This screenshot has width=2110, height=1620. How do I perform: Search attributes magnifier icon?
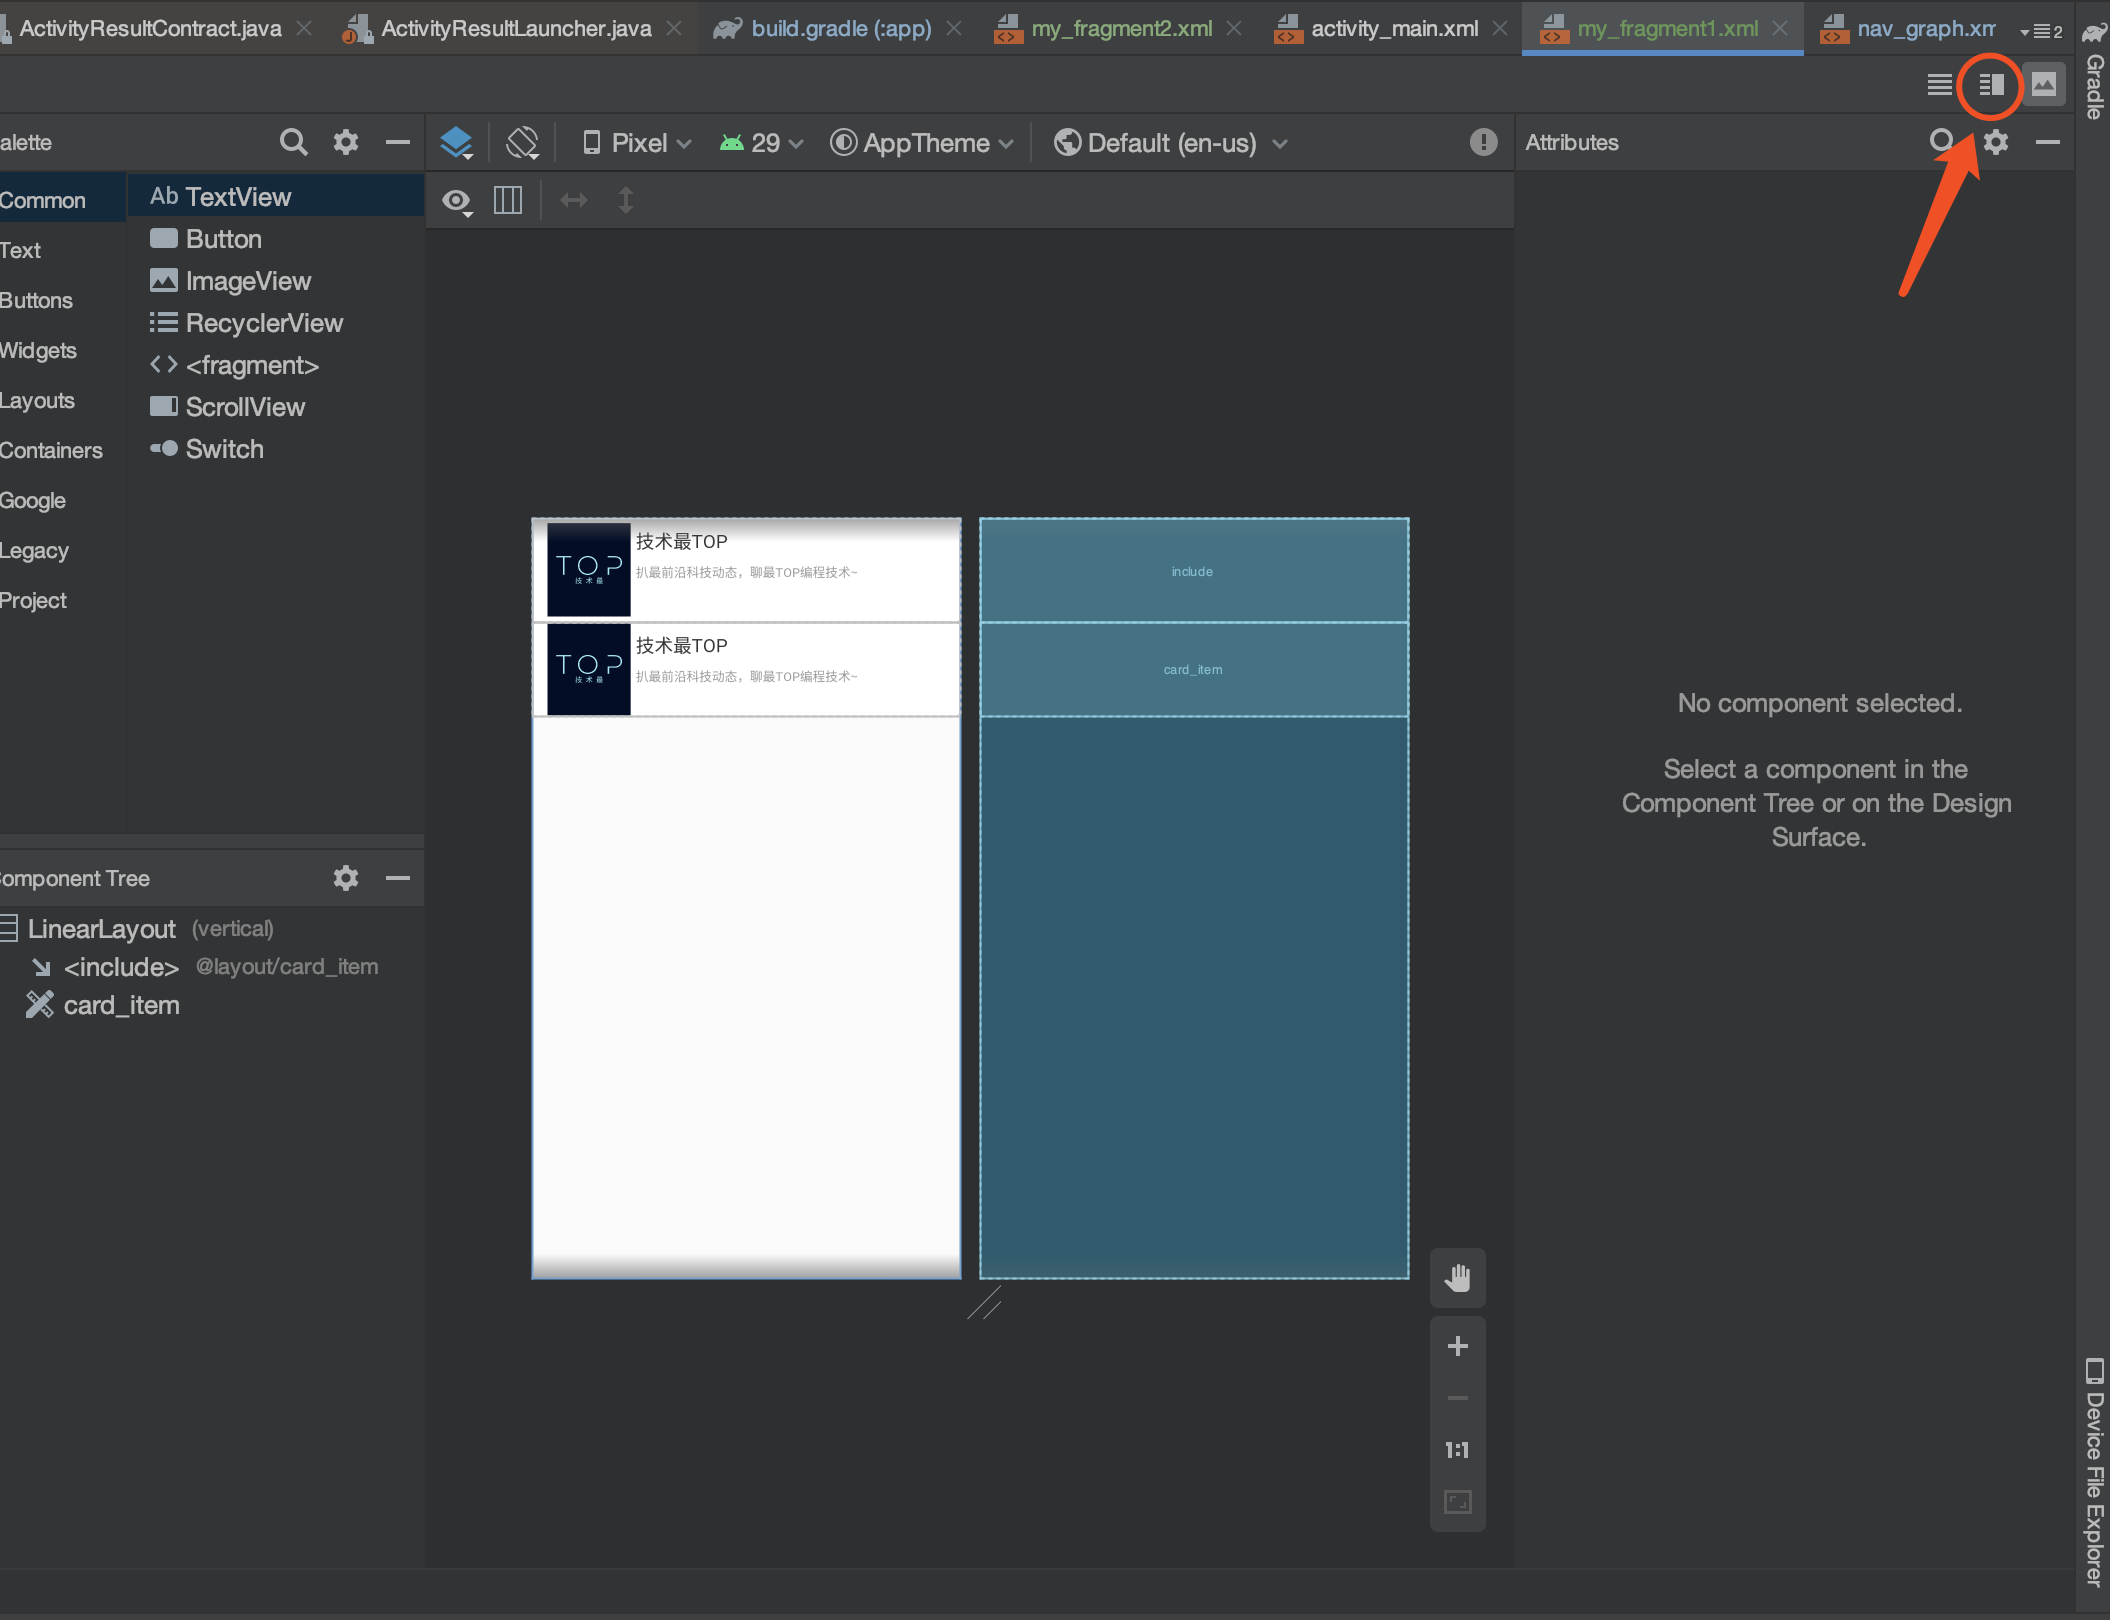point(1942,142)
